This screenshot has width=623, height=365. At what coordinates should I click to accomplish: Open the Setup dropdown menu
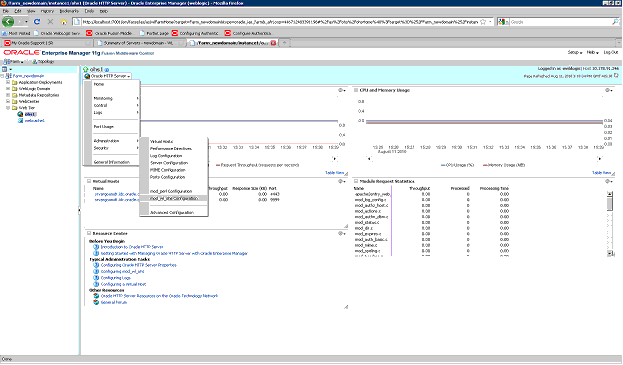tap(575, 52)
